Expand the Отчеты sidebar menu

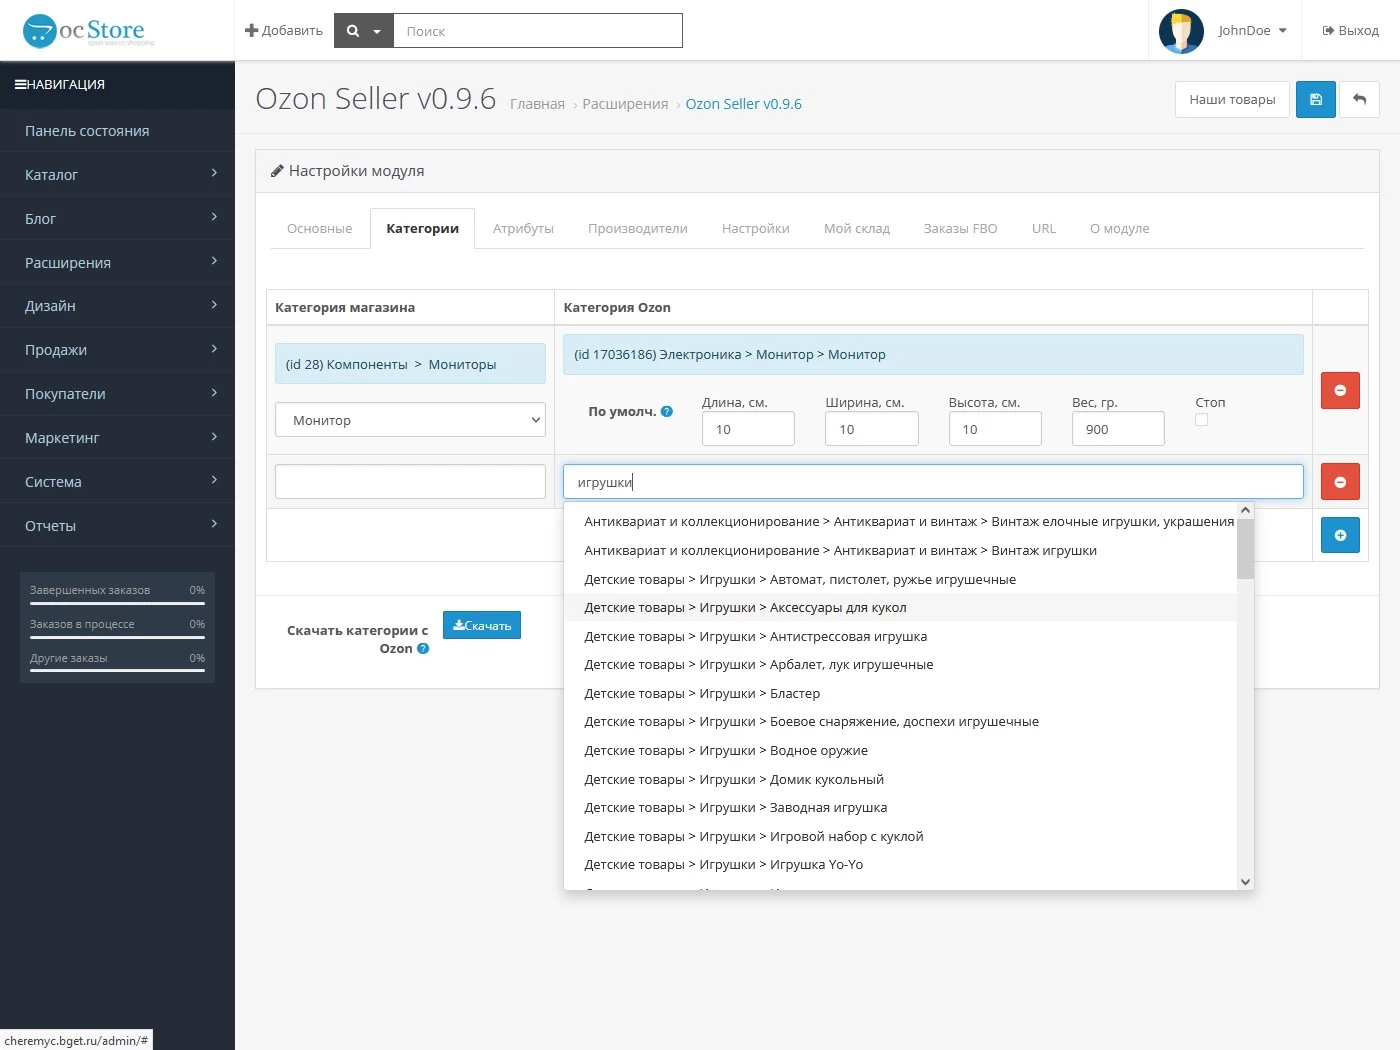[x=117, y=526]
